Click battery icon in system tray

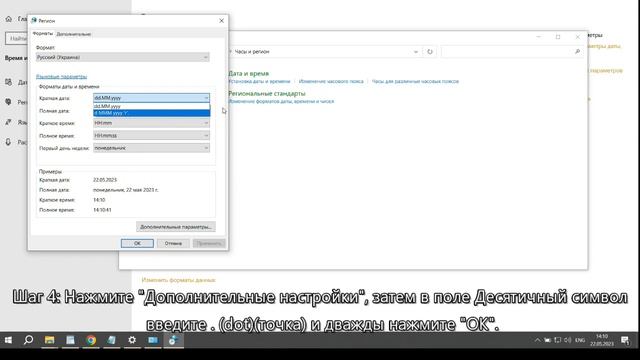click(x=547, y=340)
